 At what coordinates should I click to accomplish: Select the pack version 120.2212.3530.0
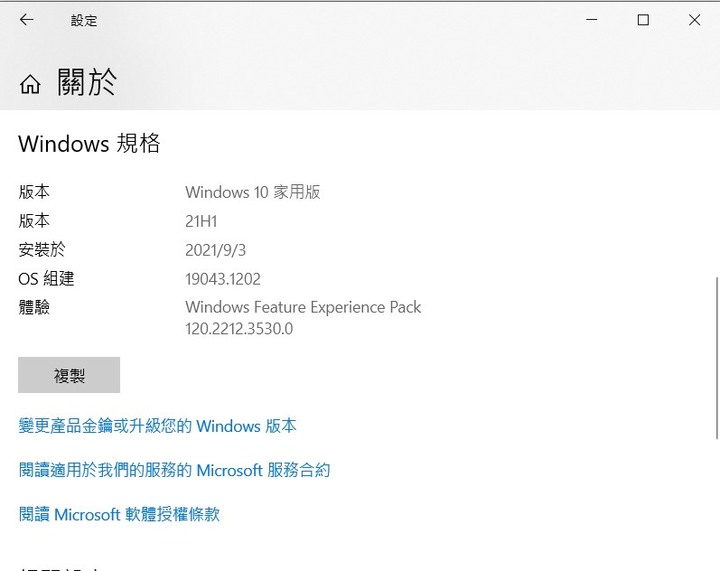coord(239,329)
